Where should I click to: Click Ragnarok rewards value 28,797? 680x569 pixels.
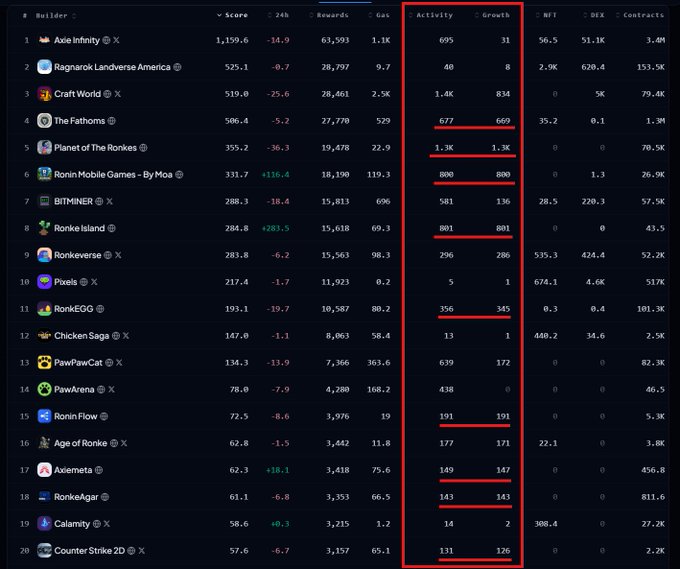point(335,67)
